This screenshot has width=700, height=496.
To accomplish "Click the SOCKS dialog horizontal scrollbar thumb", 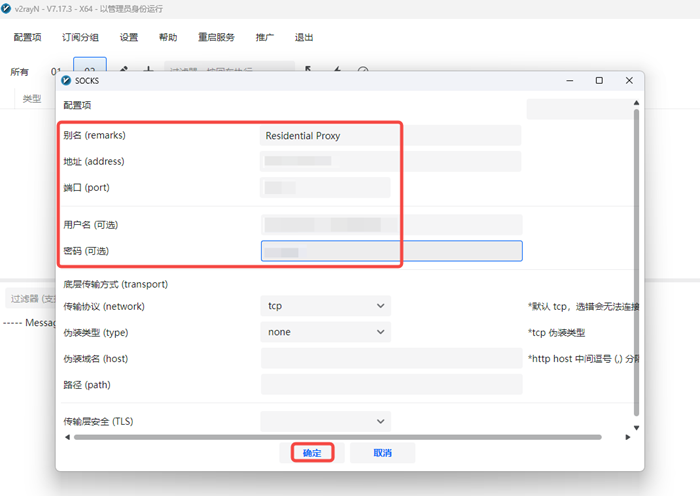I will tap(338, 437).
